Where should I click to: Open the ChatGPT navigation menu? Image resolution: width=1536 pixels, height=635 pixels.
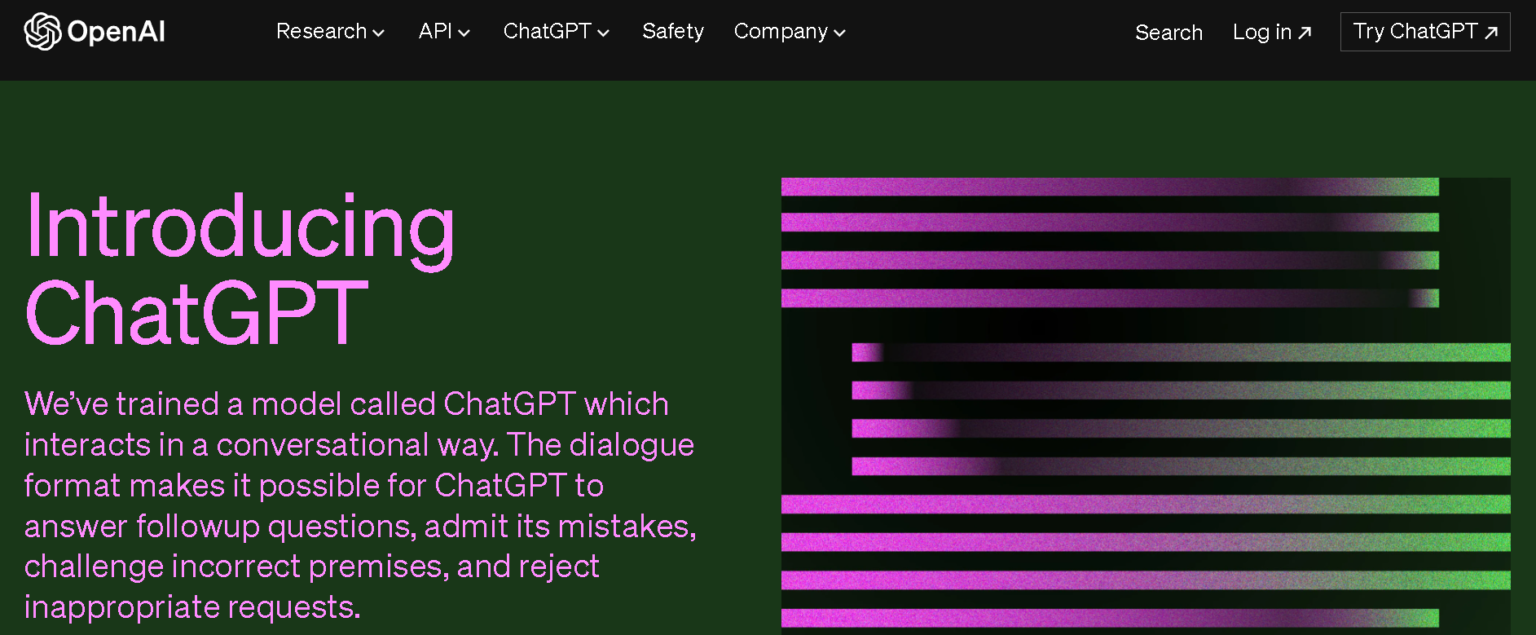[547, 32]
